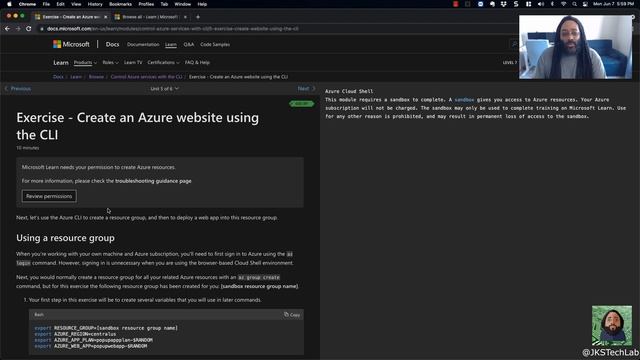Open Spotlight search icon in the menu bar
This screenshot has width=640, height=360.
coord(574,4)
